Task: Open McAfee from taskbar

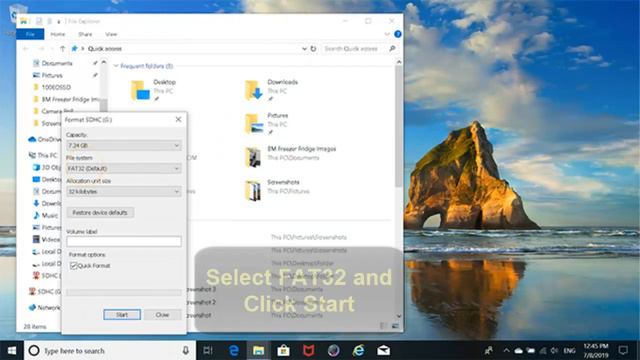Action: click(x=308, y=351)
